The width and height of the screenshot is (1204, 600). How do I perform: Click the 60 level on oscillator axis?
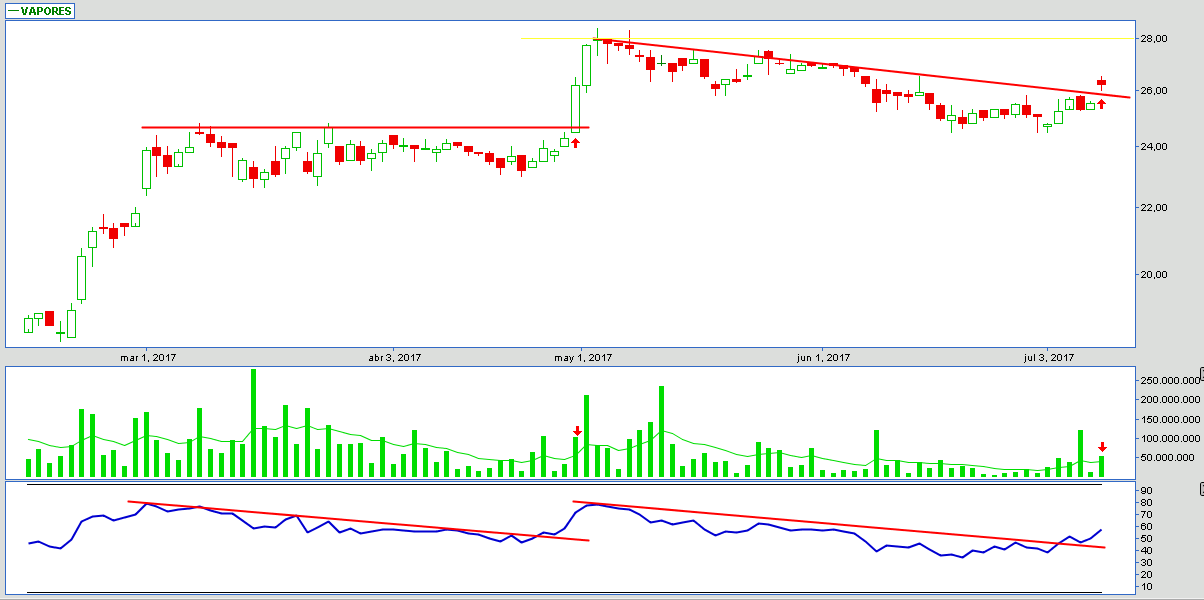point(1145,526)
